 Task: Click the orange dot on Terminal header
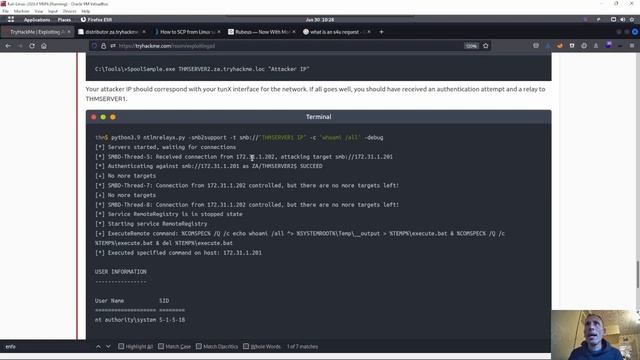(113, 117)
